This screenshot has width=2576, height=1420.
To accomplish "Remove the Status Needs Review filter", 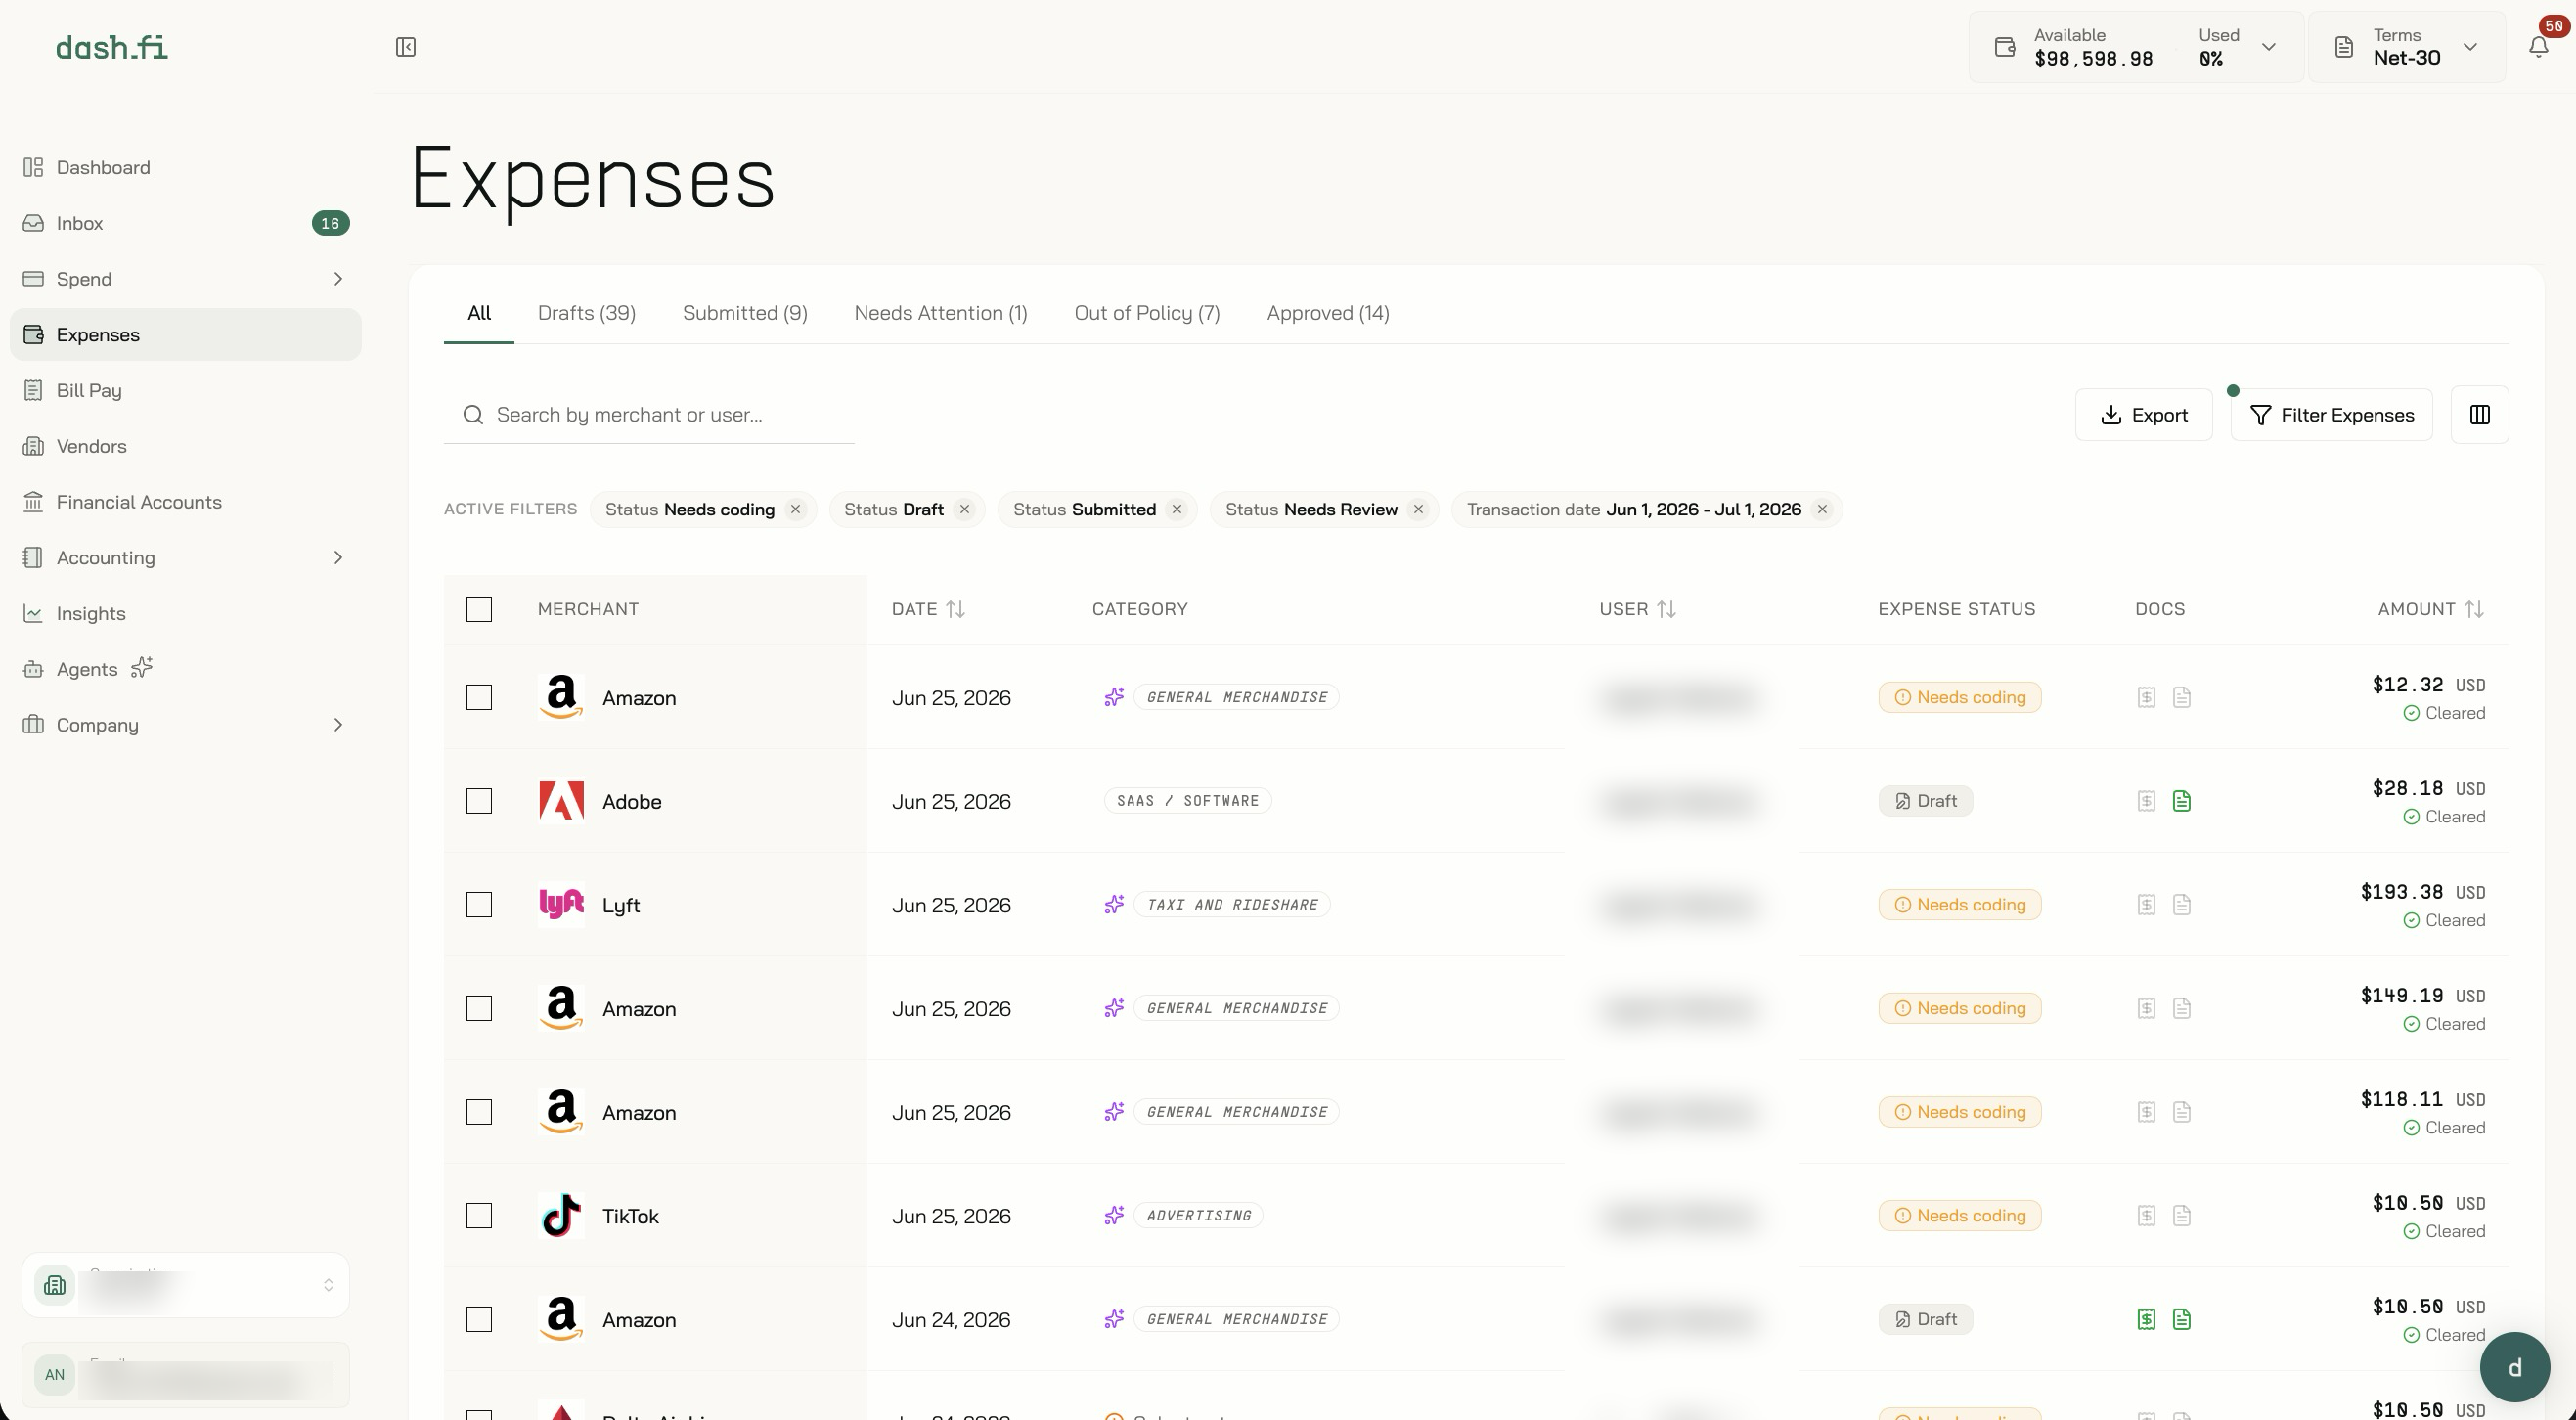I will coord(1418,510).
